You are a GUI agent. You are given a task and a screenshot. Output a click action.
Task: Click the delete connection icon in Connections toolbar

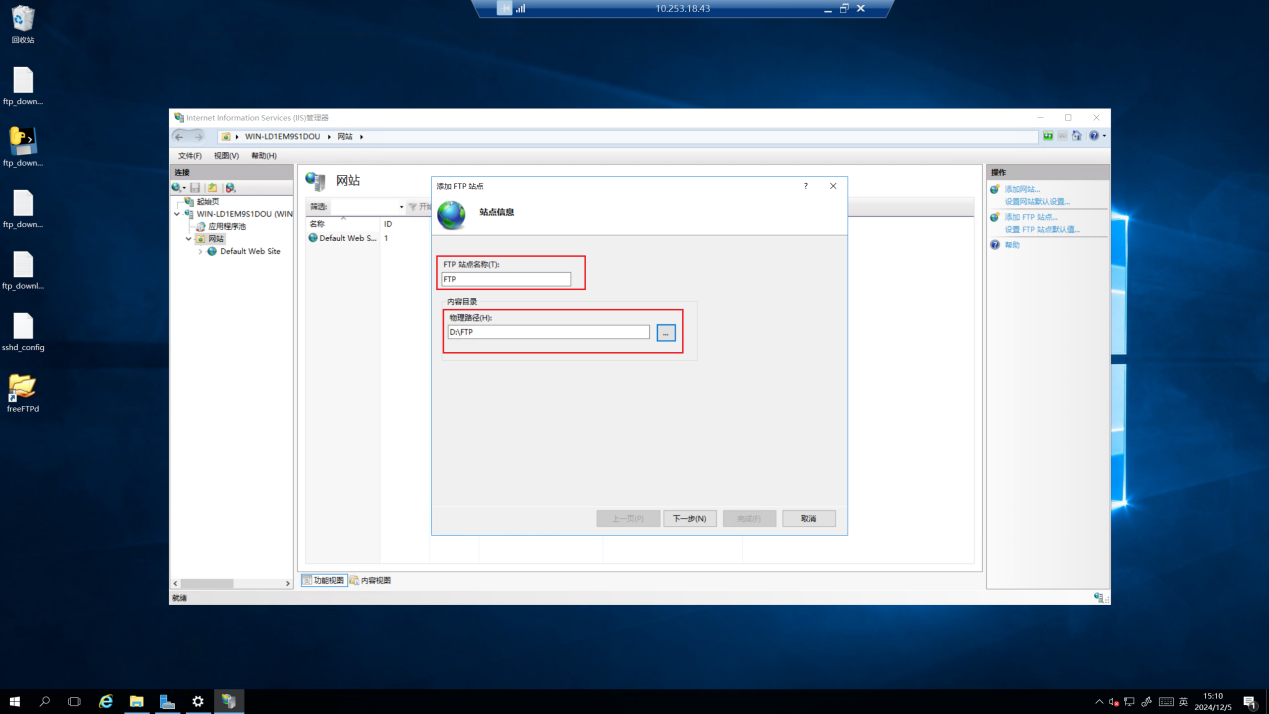coord(230,188)
